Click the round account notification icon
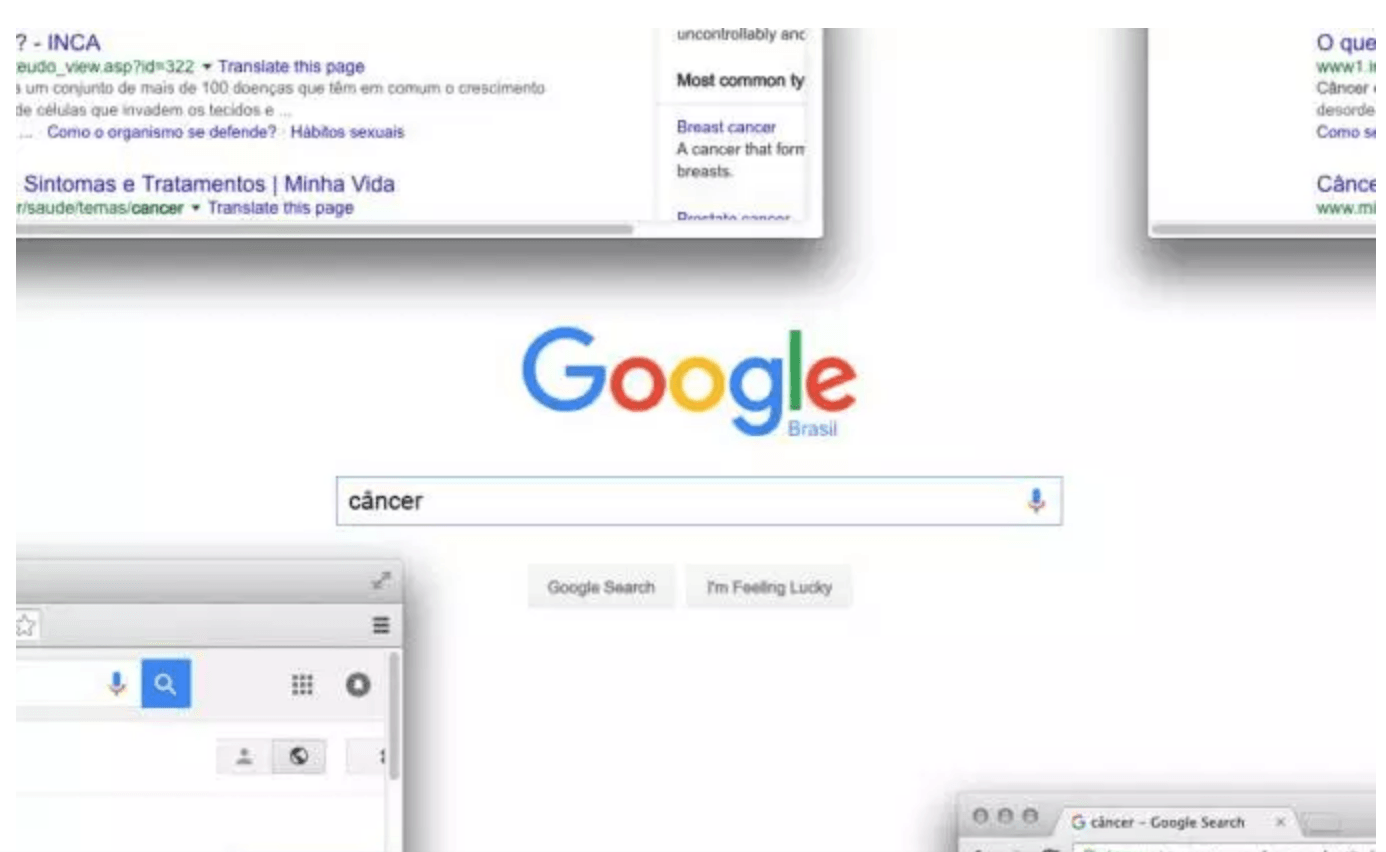The height and width of the screenshot is (852, 1386). pos(358,685)
